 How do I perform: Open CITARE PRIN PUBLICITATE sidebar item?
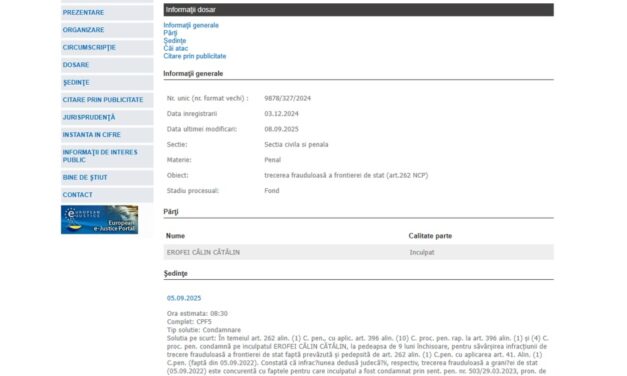pyautogui.click(x=107, y=100)
